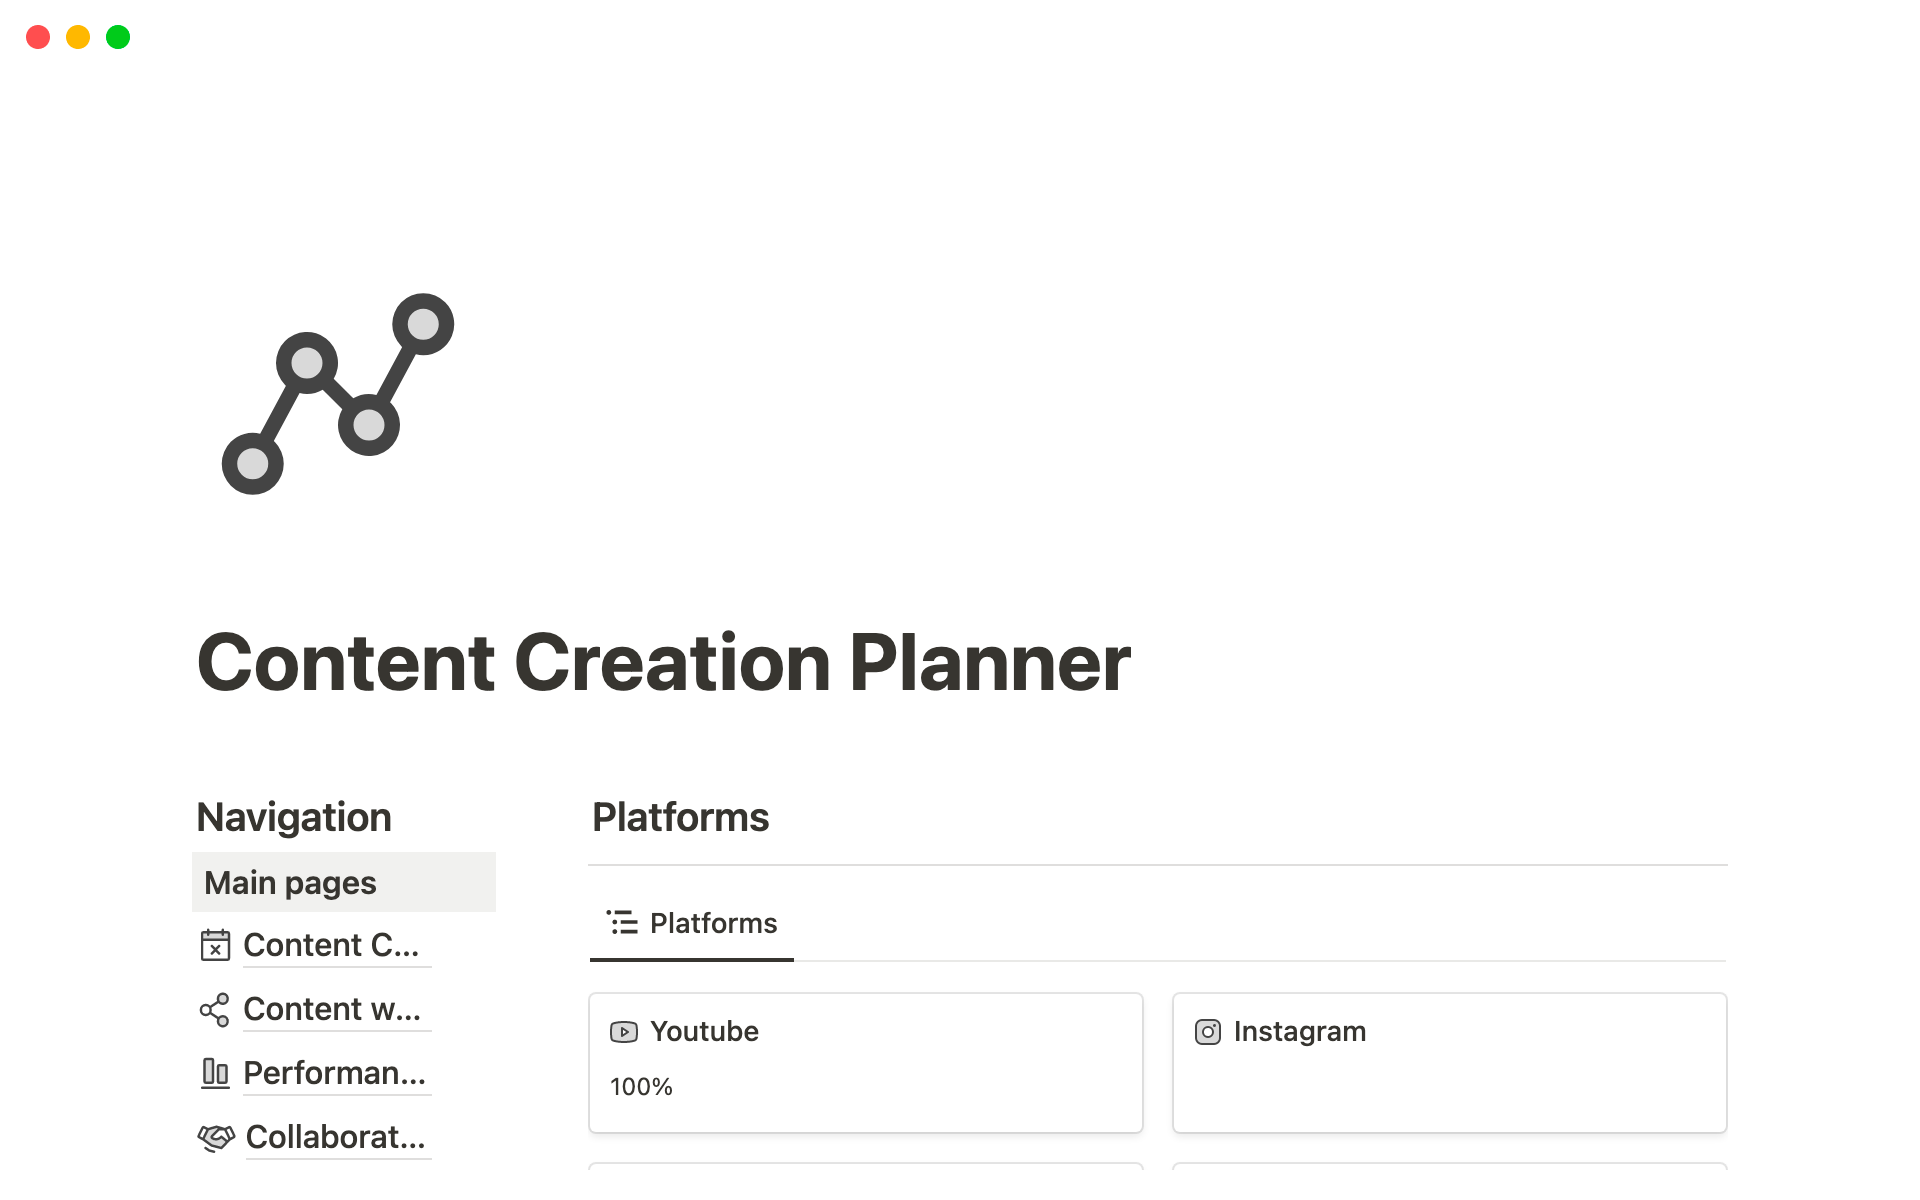The width and height of the screenshot is (1920, 1200).
Task: Open the Content w... page link
Action: (x=332, y=1010)
